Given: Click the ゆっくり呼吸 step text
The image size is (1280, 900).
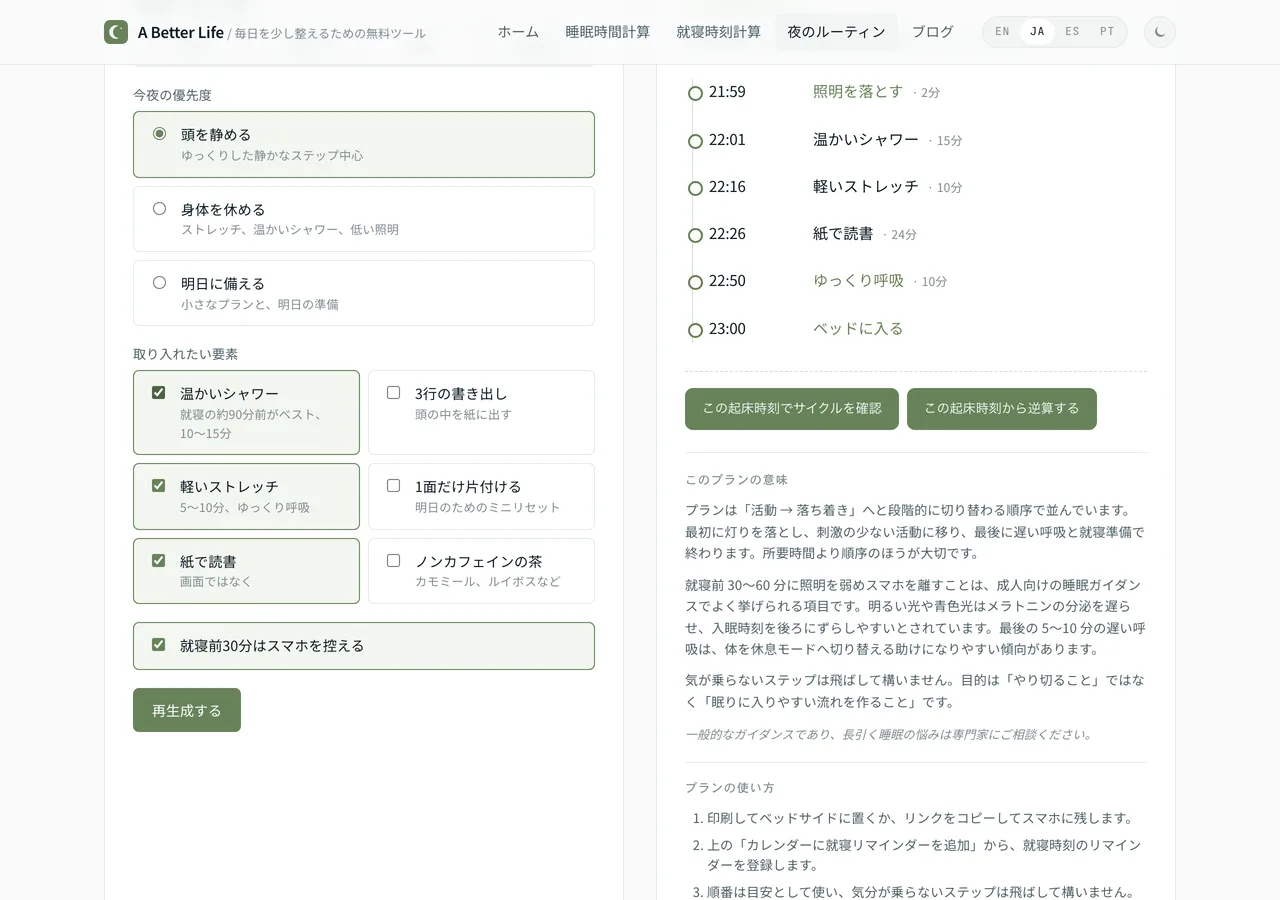Looking at the screenshot, I should click(858, 280).
